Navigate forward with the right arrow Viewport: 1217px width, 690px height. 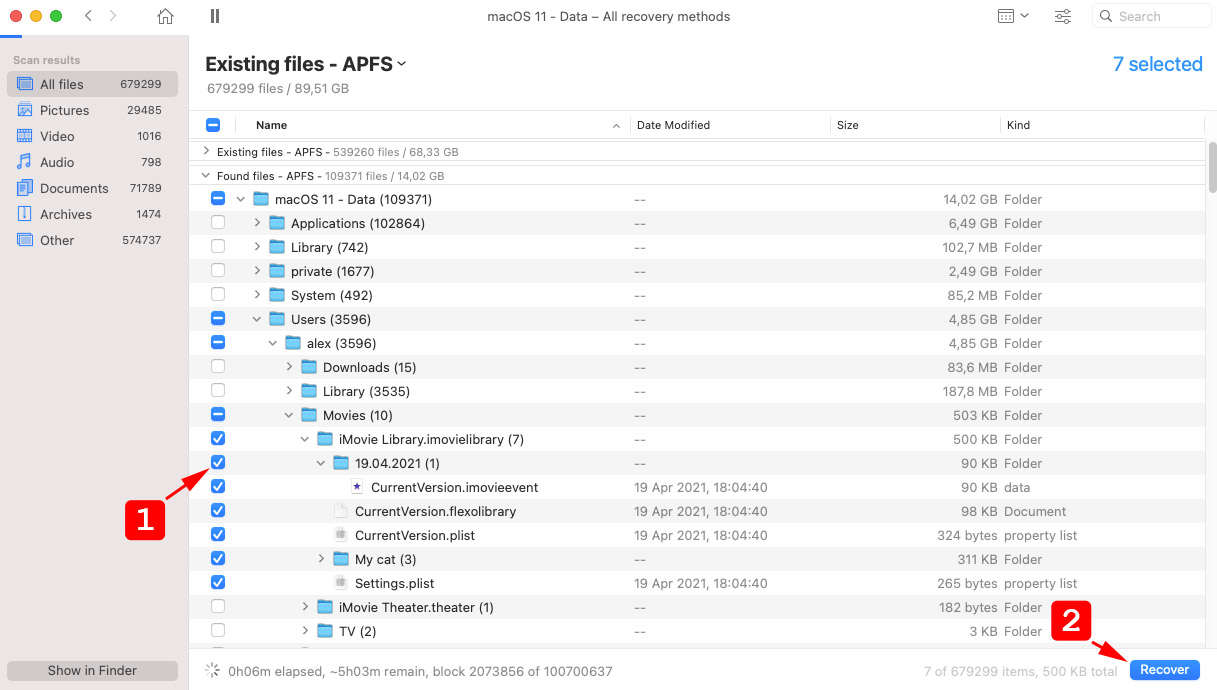click(x=113, y=16)
